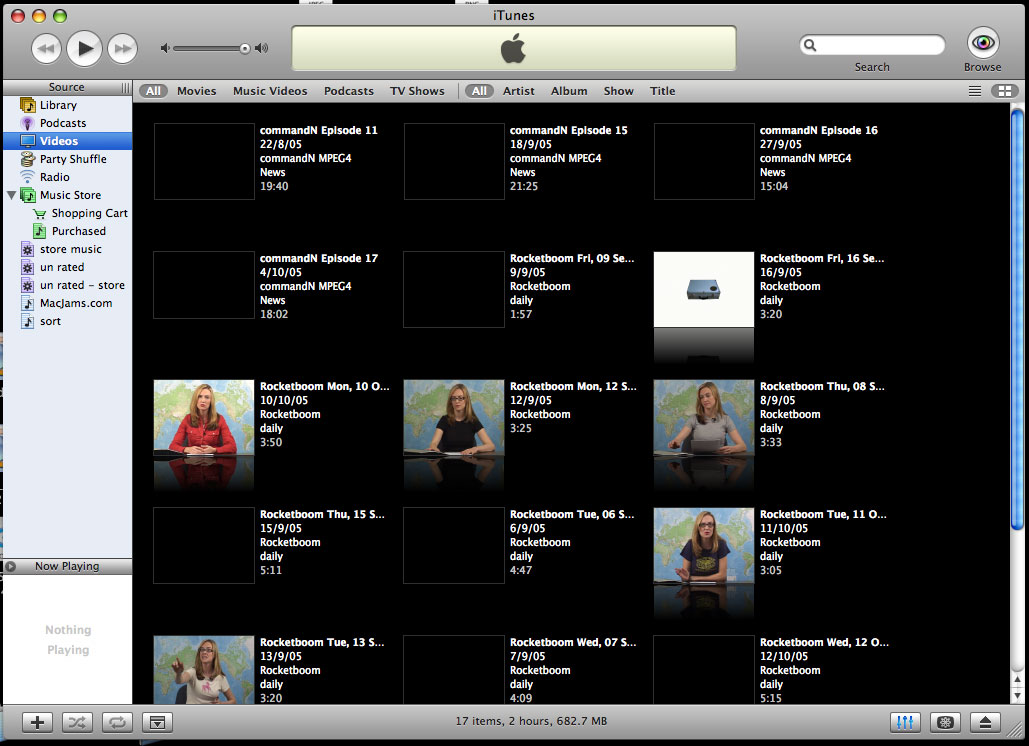This screenshot has width=1029, height=746.
Task: Select Rocketboom Fri, 16 Sep briefcase thumbnail
Action: pos(704,289)
